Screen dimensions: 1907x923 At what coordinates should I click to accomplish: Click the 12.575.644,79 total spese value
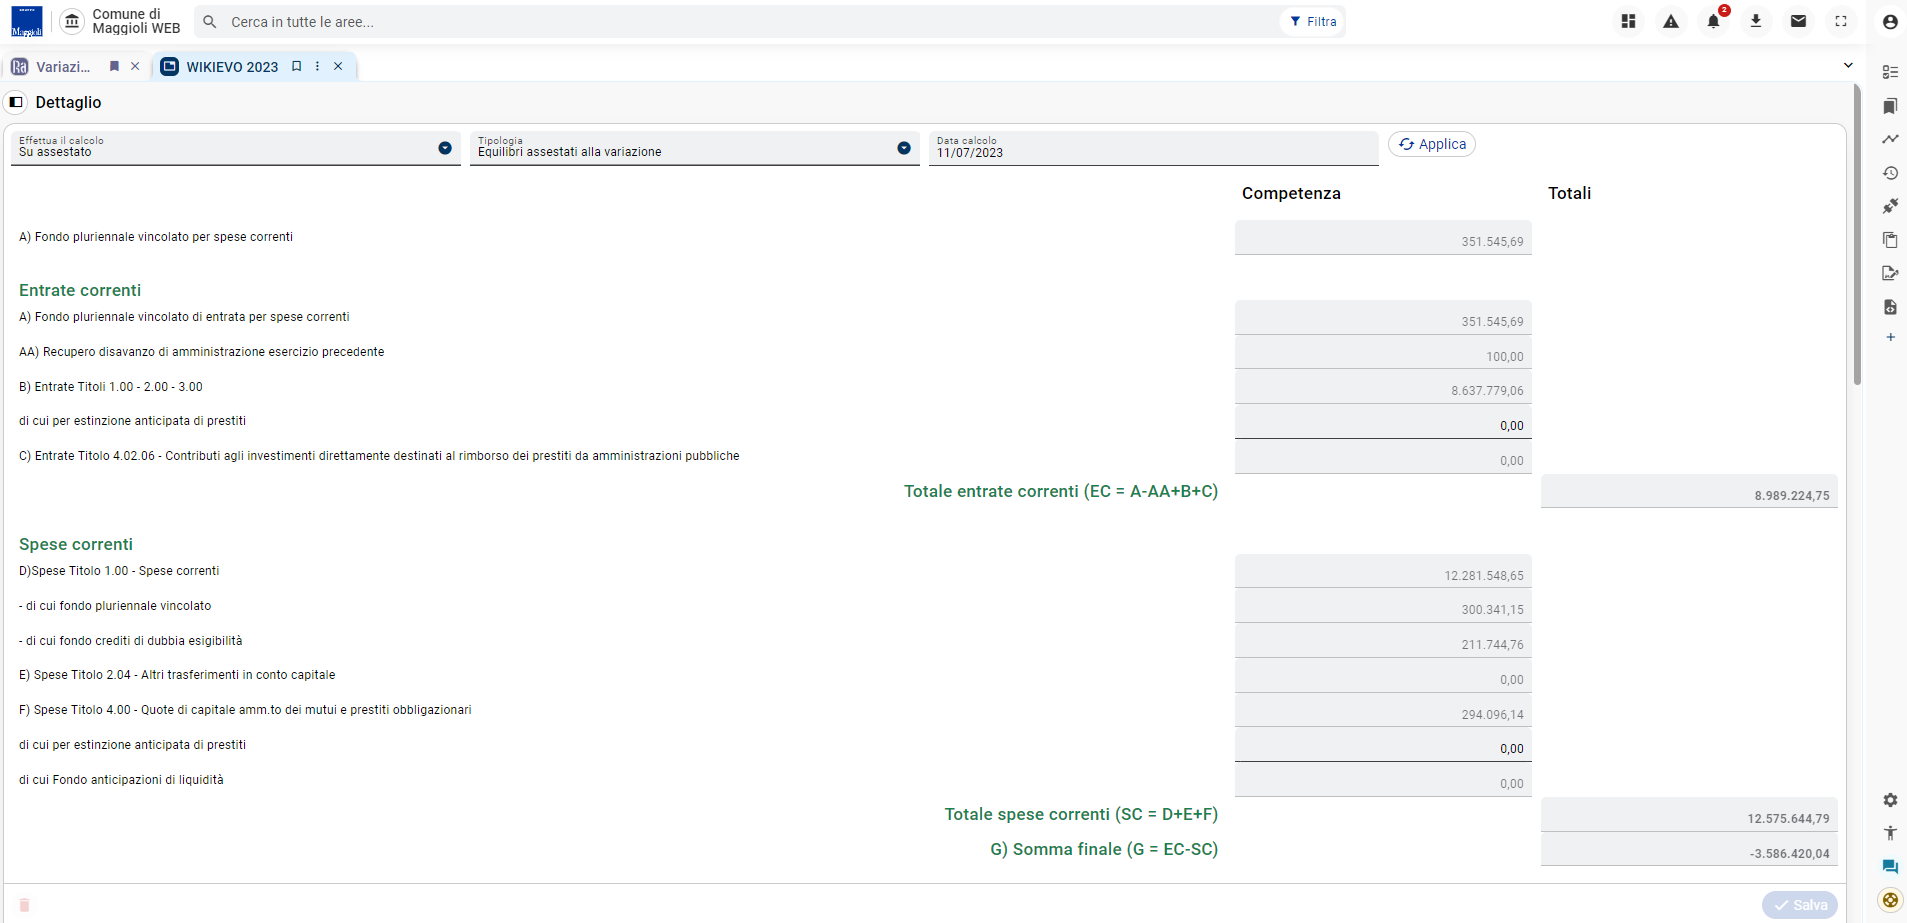tap(1689, 815)
